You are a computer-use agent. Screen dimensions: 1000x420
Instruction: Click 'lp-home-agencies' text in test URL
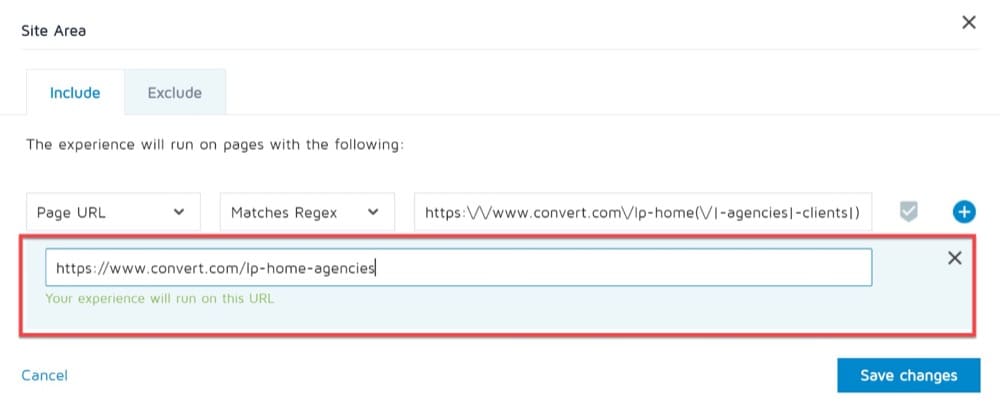(x=310, y=268)
